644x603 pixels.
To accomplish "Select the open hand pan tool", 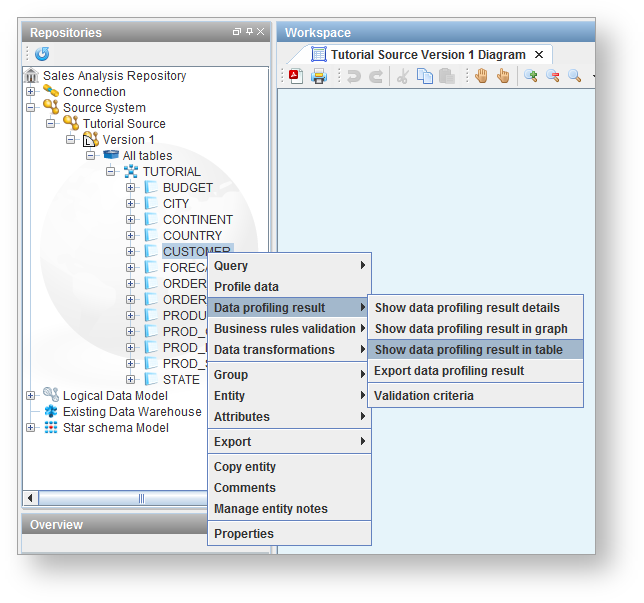I will (481, 76).
